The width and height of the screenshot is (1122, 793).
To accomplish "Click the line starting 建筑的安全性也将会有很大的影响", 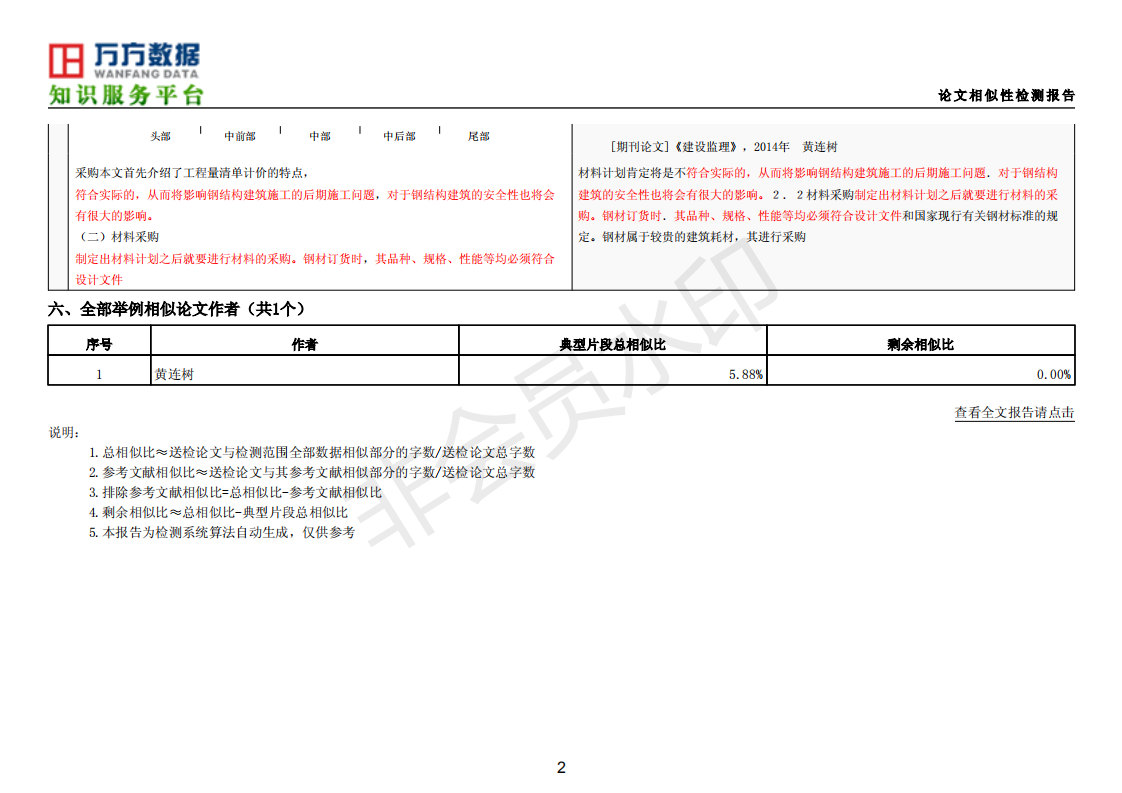I will click(818, 194).
